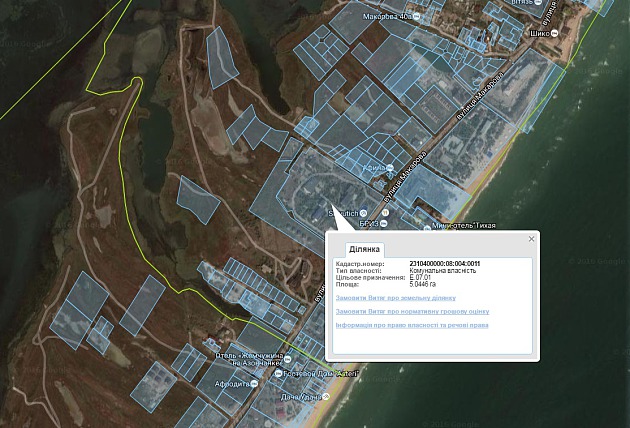Select the Ділянка tab

pyautogui.click(x=364, y=250)
